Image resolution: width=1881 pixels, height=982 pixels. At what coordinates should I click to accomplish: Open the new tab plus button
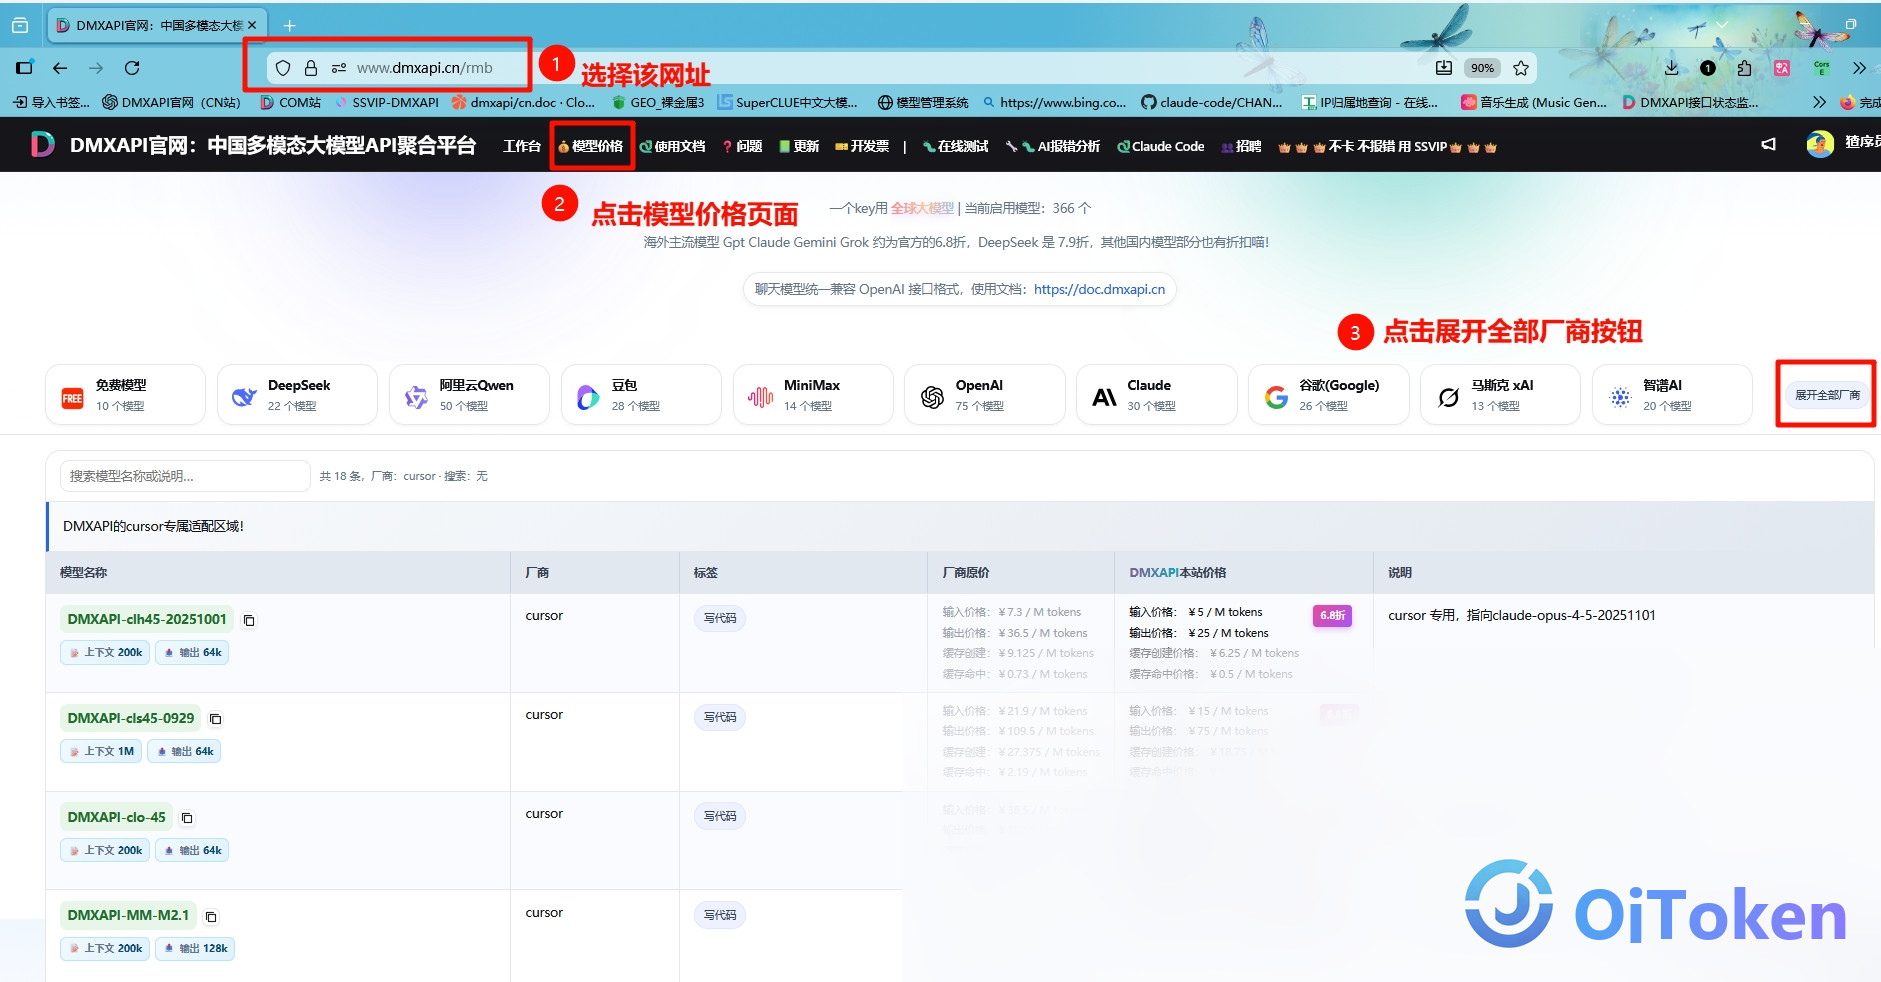[x=289, y=25]
